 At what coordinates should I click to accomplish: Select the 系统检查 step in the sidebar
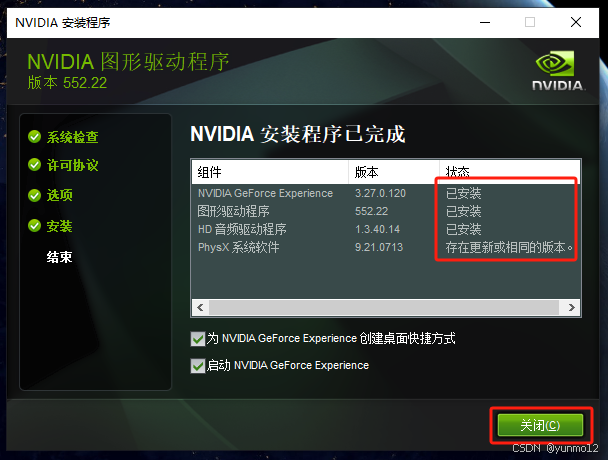73,137
